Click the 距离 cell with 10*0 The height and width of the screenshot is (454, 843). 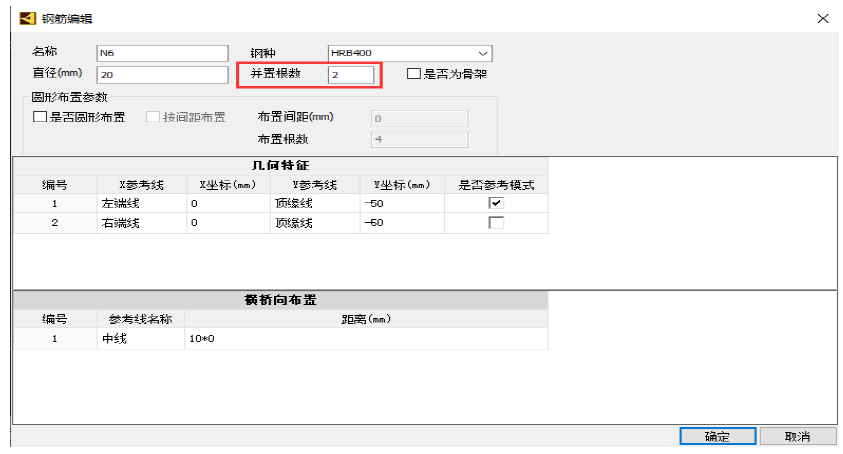[366, 338]
